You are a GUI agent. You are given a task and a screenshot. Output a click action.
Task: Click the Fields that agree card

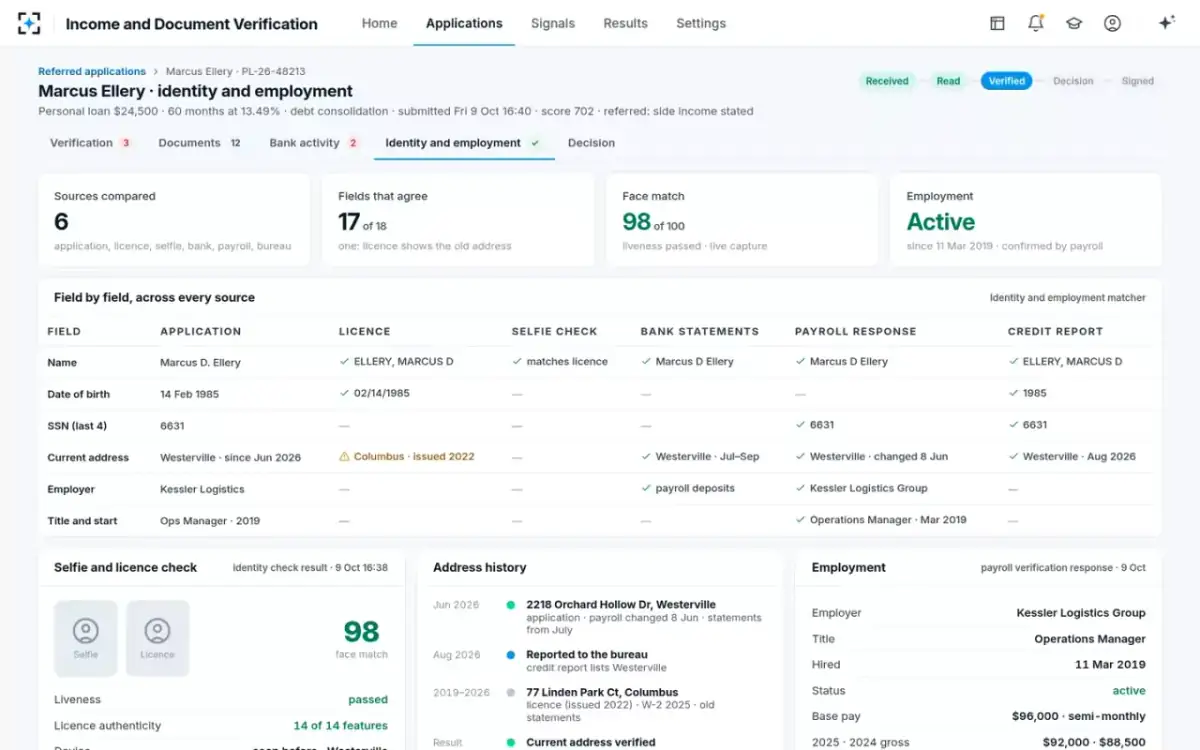pyautogui.click(x=458, y=220)
